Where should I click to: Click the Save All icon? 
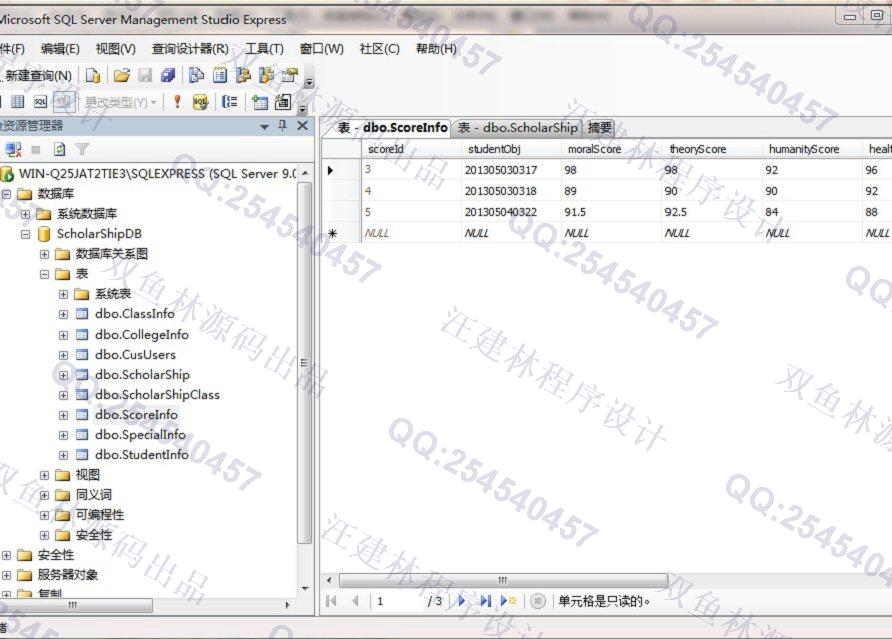coord(168,75)
